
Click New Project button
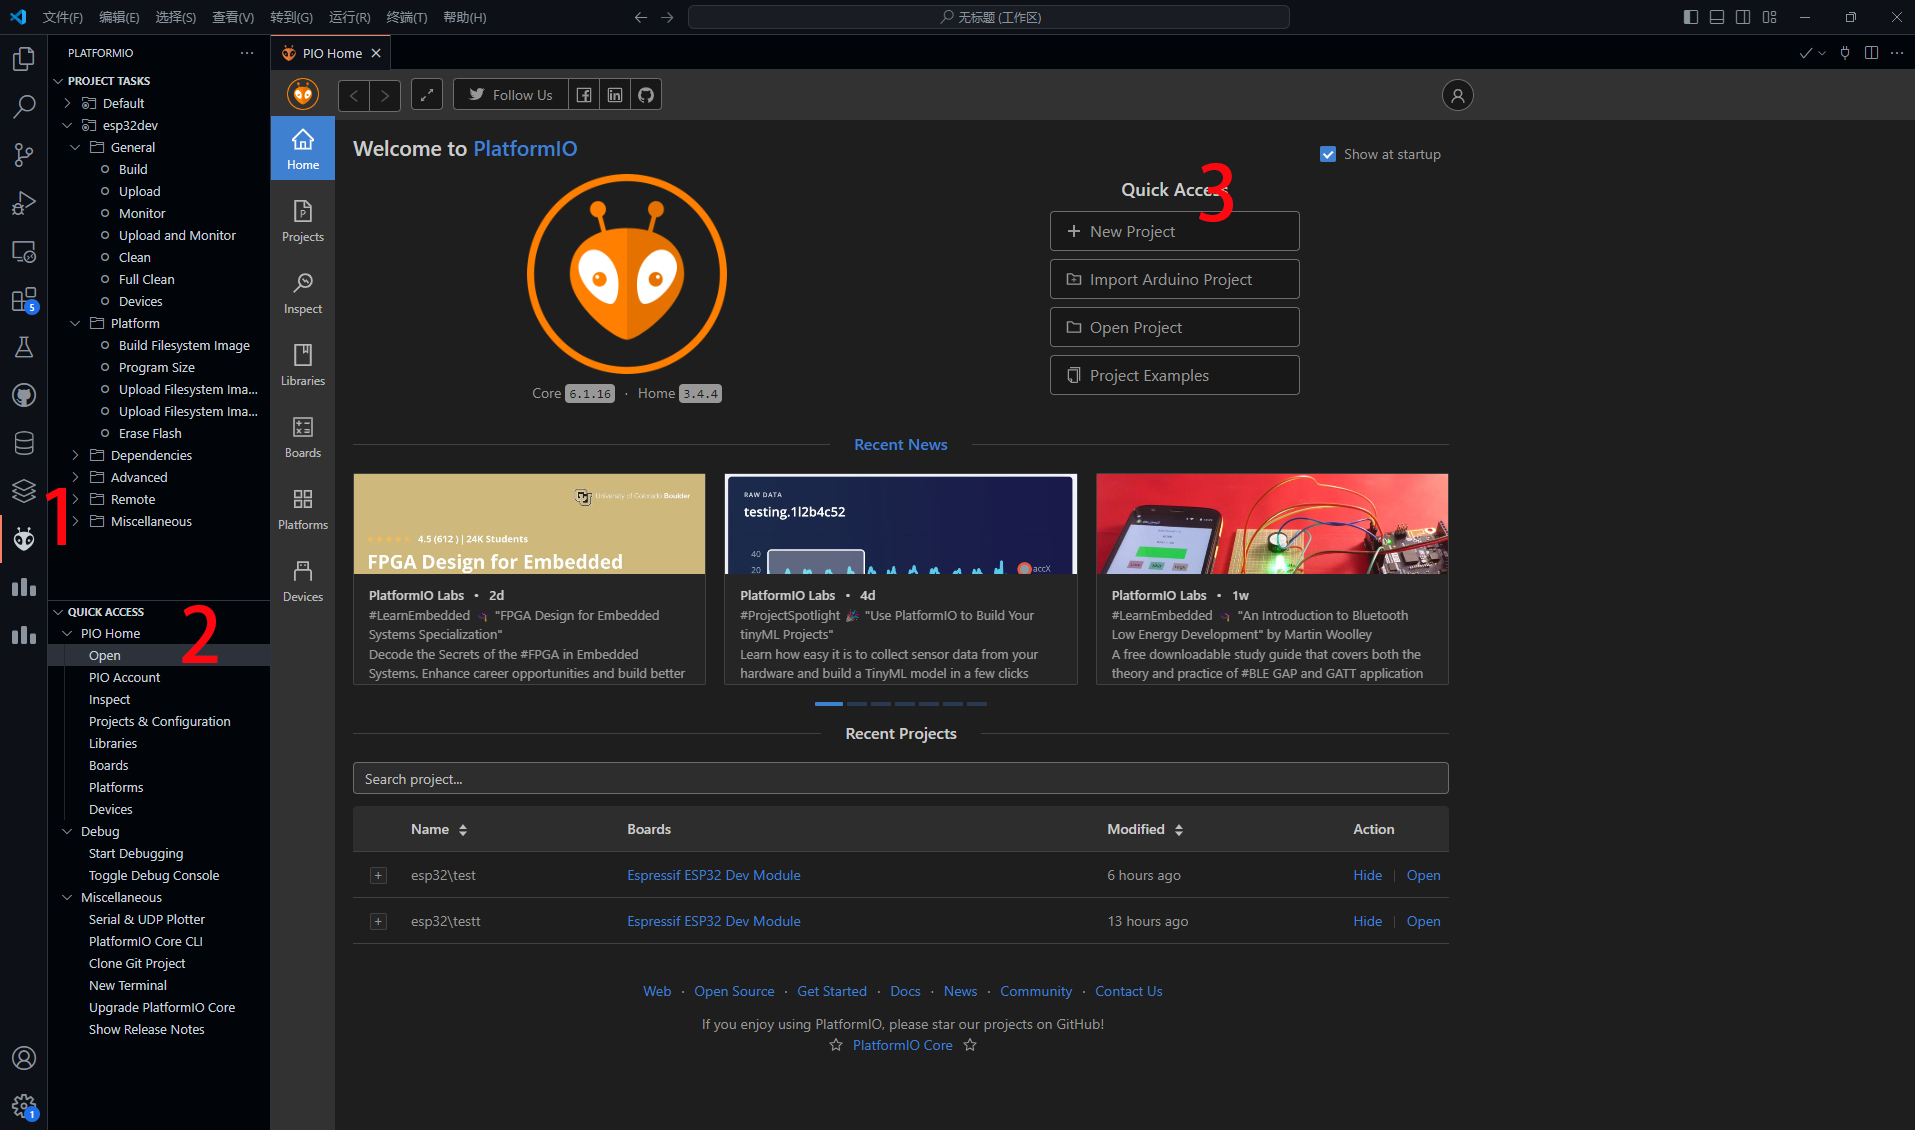pyautogui.click(x=1174, y=231)
